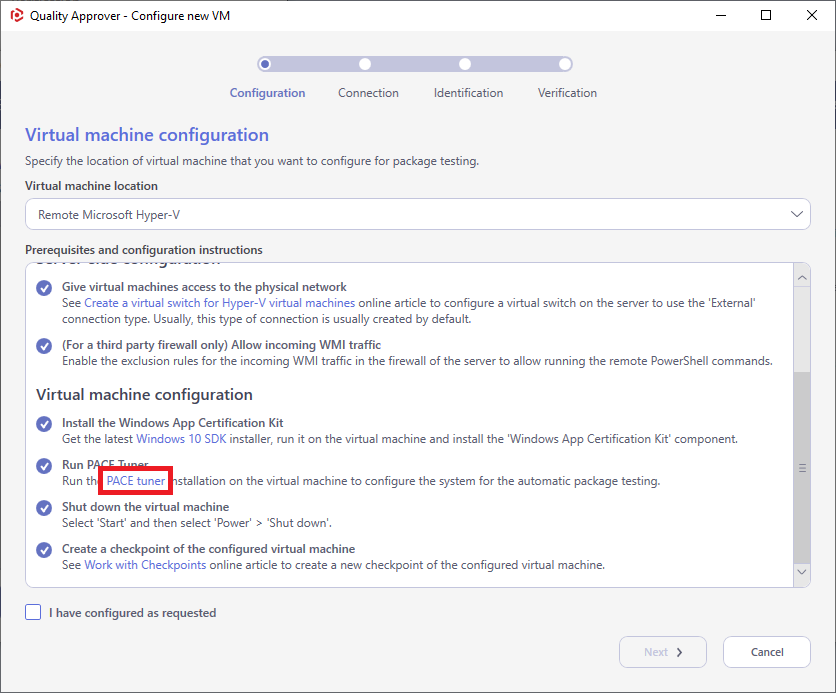Image resolution: width=836 pixels, height=693 pixels.
Task: Minimize the Quality Approver window
Action: (x=721, y=15)
